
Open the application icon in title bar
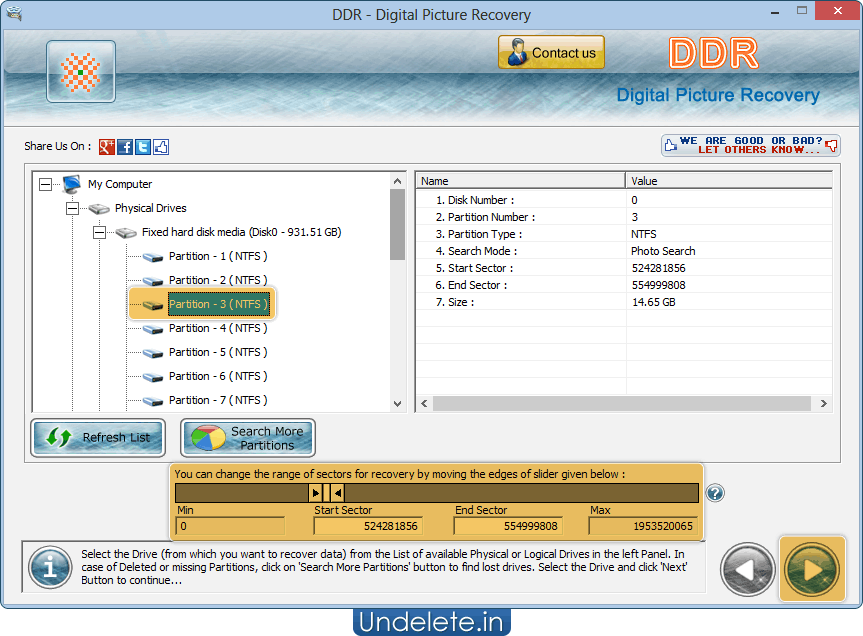pos(14,13)
